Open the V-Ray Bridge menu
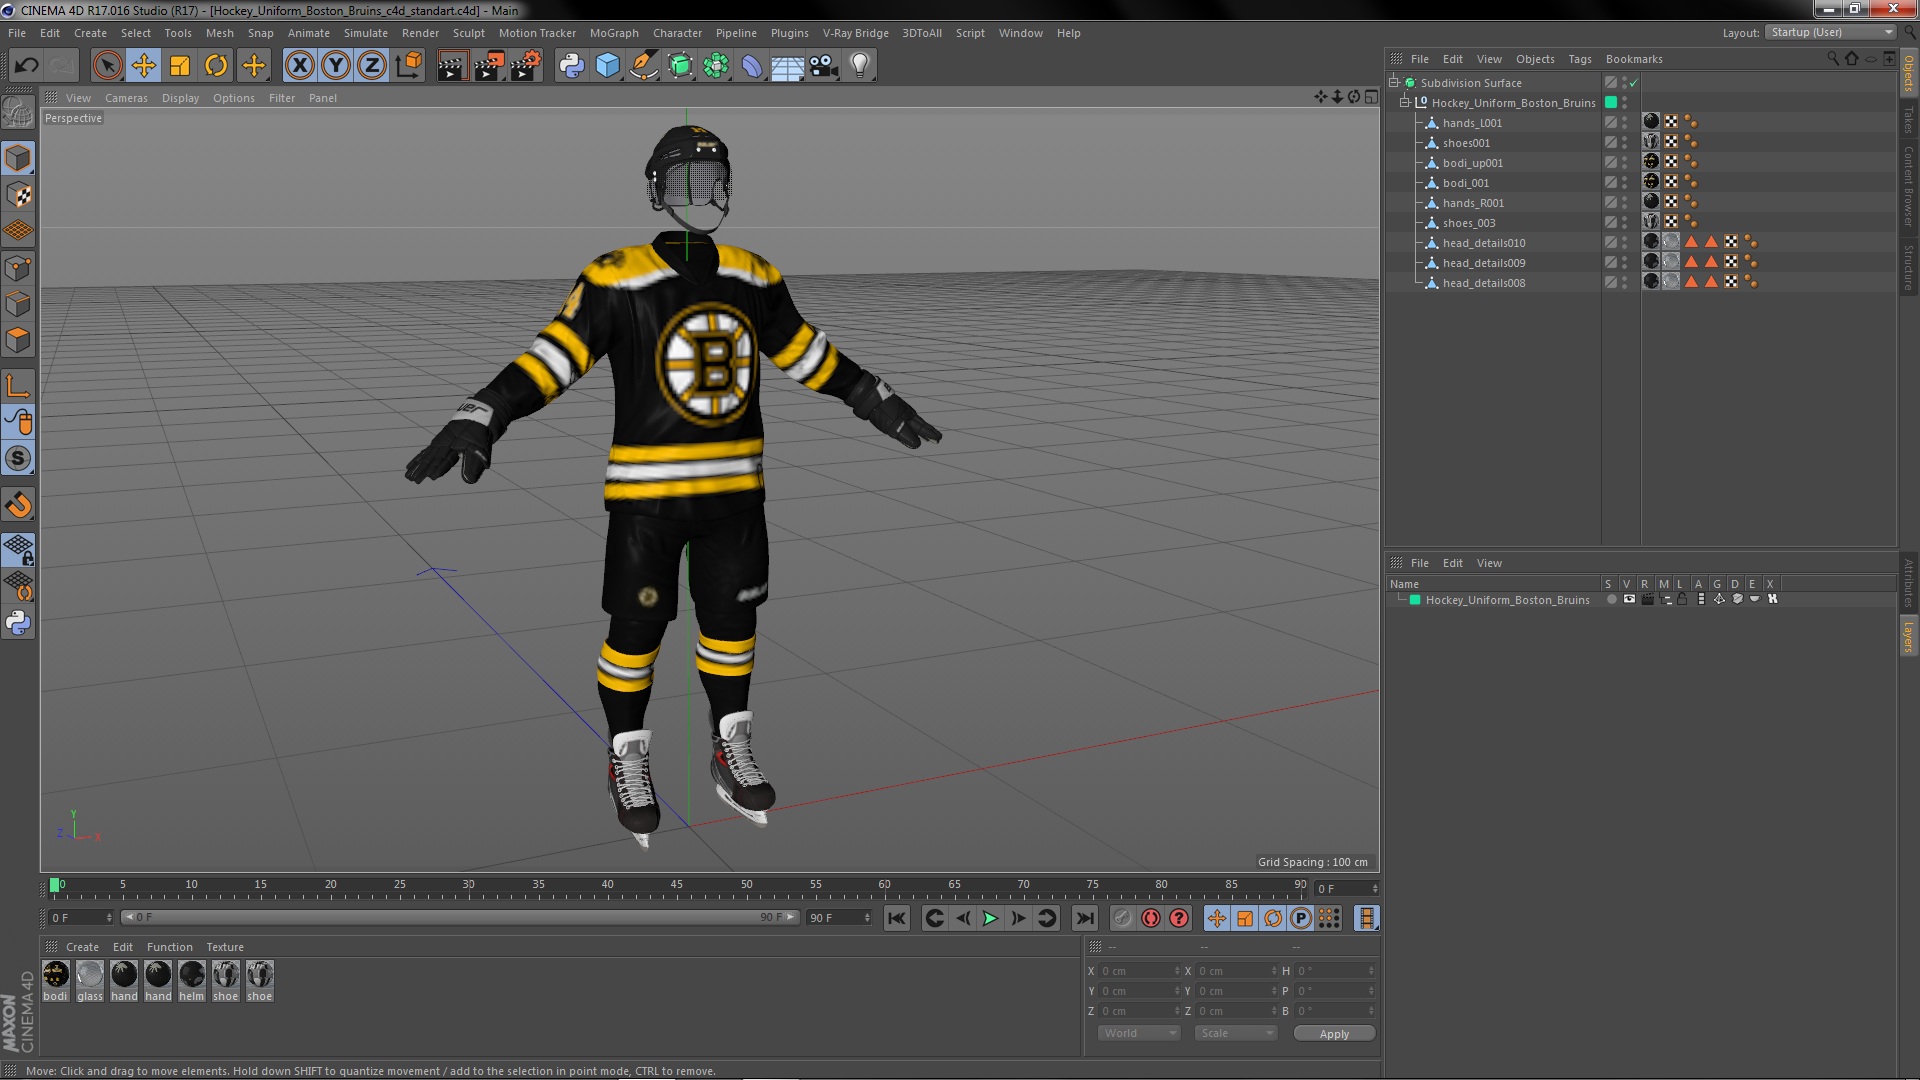Screen dimensions: 1920x1080 click(855, 33)
